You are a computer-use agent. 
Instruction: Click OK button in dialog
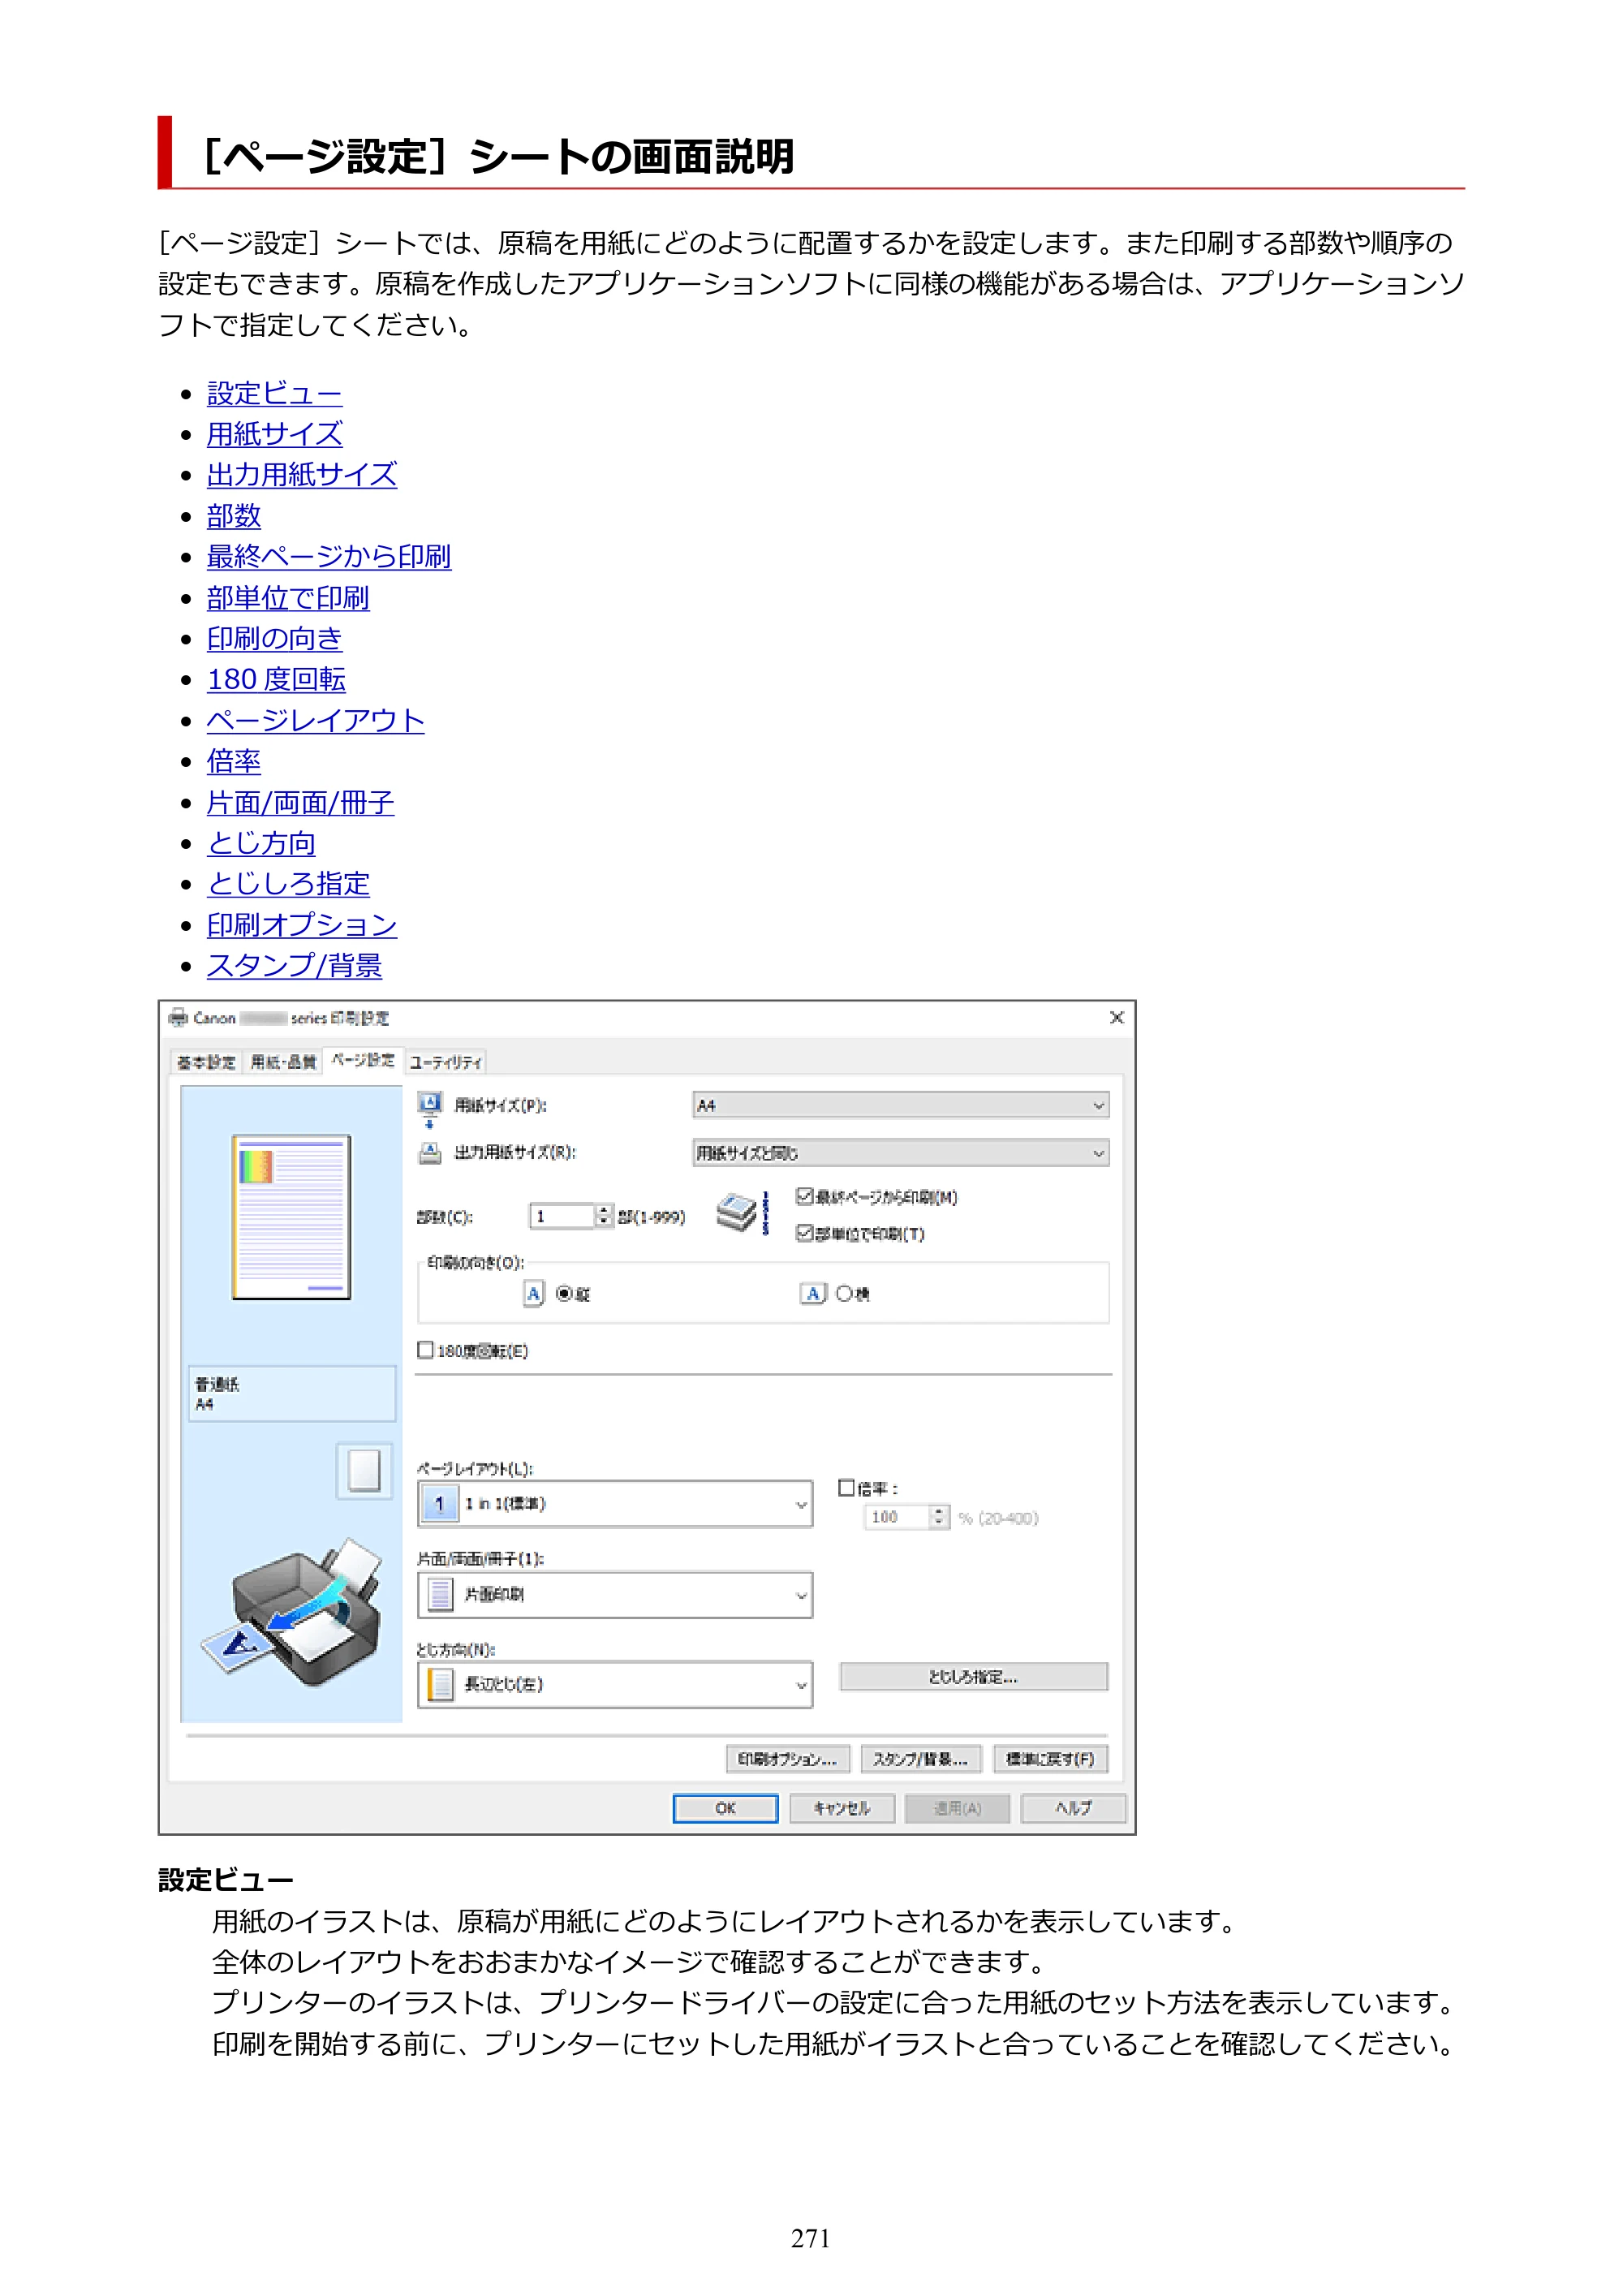click(x=725, y=1808)
